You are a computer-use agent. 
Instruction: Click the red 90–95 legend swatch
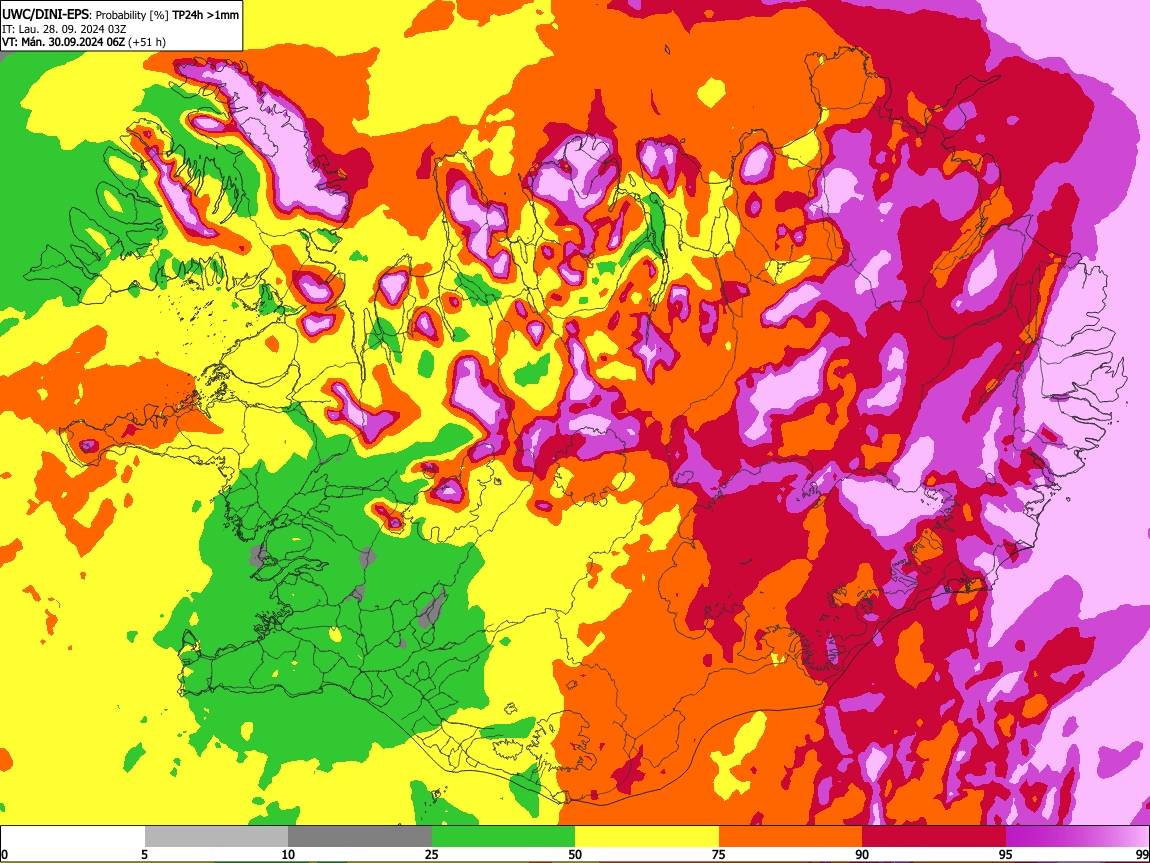click(934, 836)
